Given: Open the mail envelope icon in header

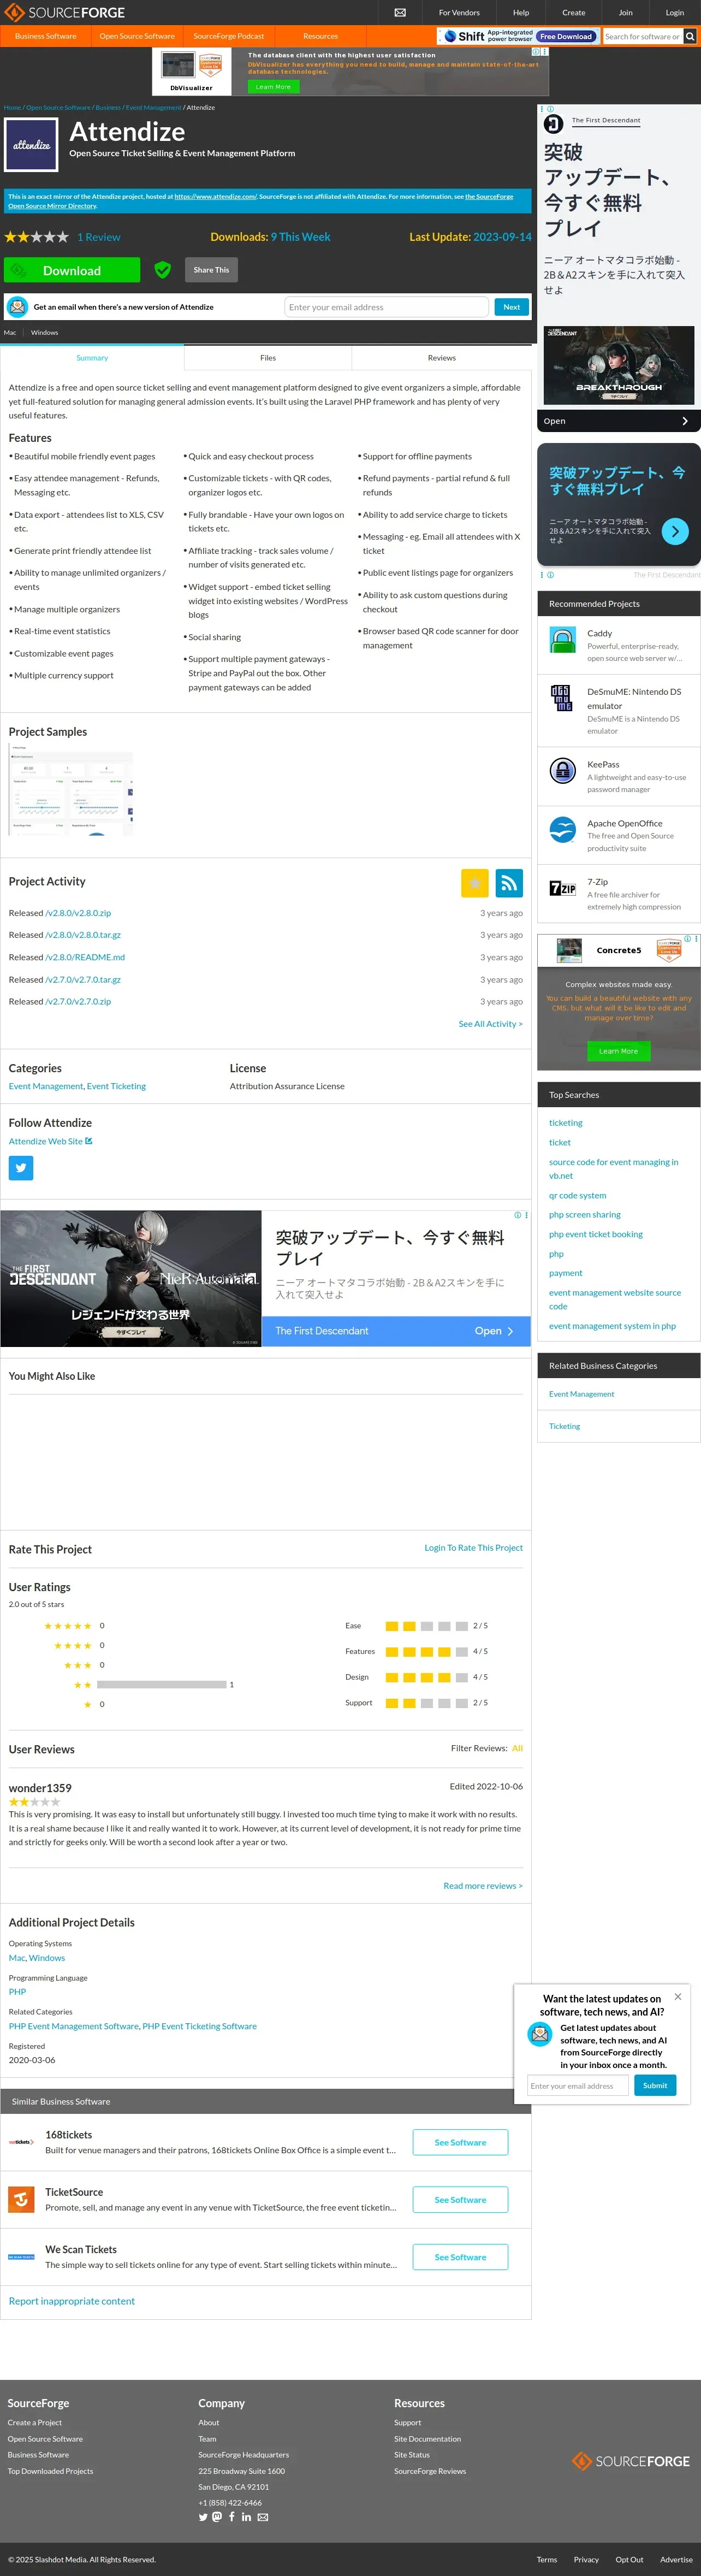Looking at the screenshot, I should click(400, 13).
